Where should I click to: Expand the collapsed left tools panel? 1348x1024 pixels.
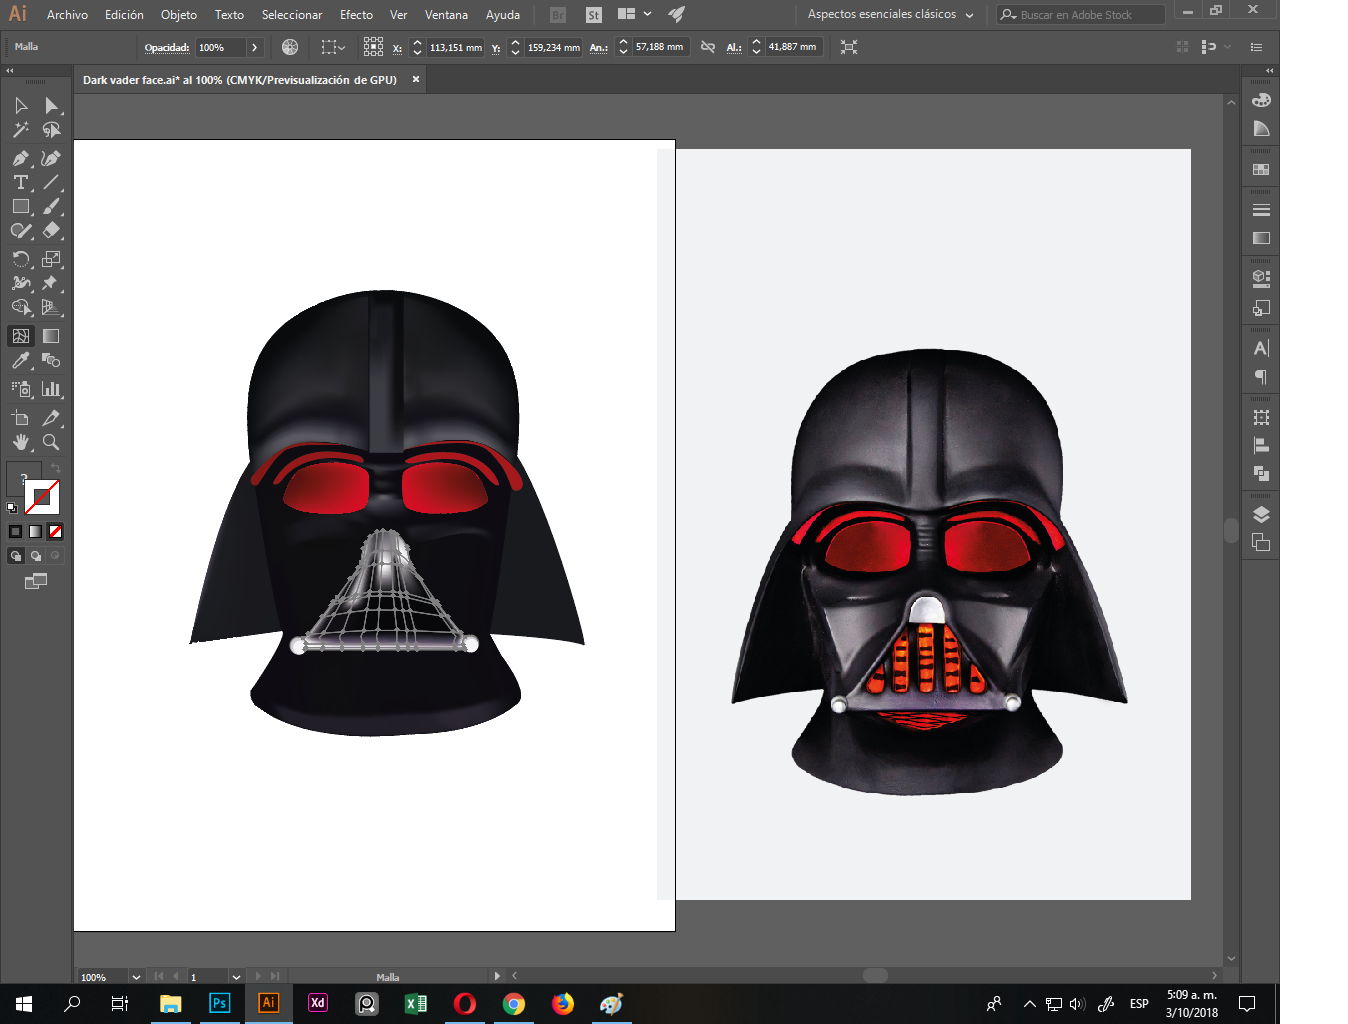tap(10, 71)
